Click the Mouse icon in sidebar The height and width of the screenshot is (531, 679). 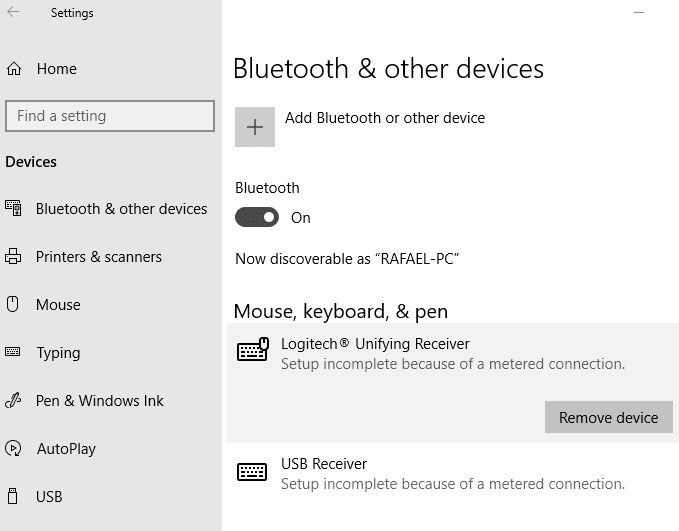pos(13,305)
